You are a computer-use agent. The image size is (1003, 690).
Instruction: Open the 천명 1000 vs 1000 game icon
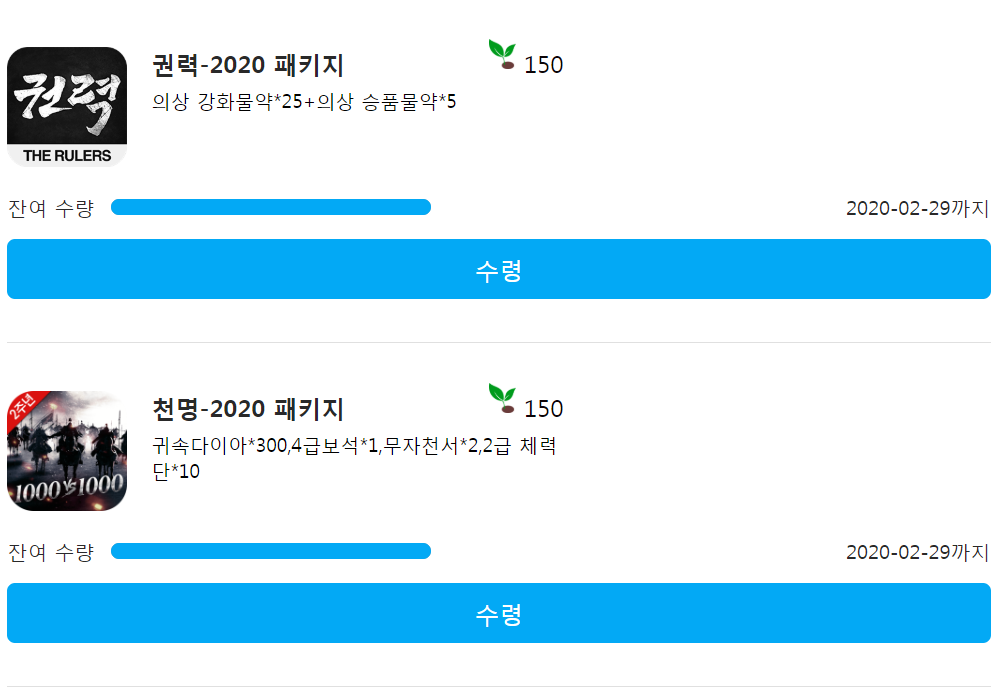click(67, 451)
